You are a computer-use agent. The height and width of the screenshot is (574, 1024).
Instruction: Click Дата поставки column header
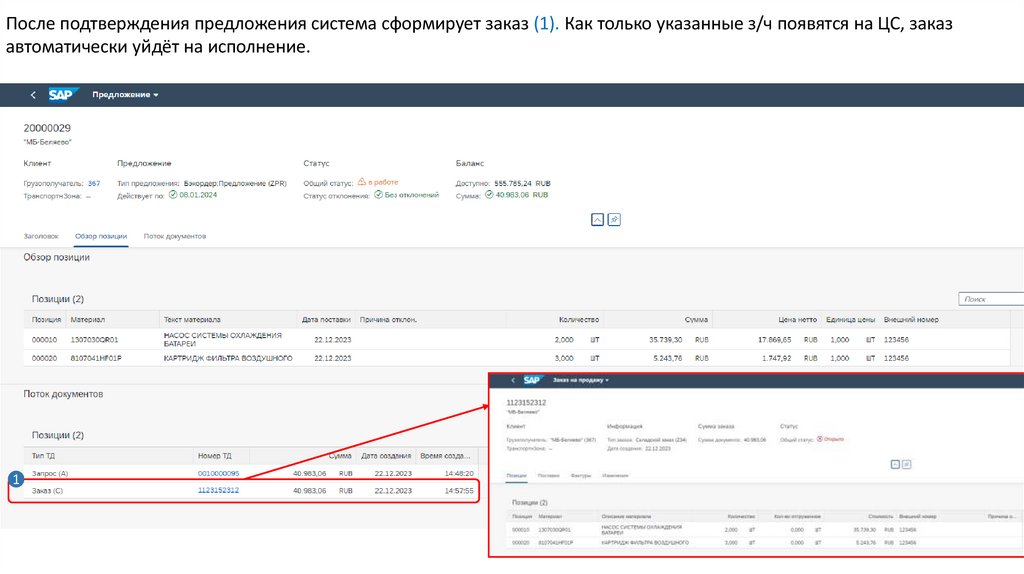(x=326, y=320)
